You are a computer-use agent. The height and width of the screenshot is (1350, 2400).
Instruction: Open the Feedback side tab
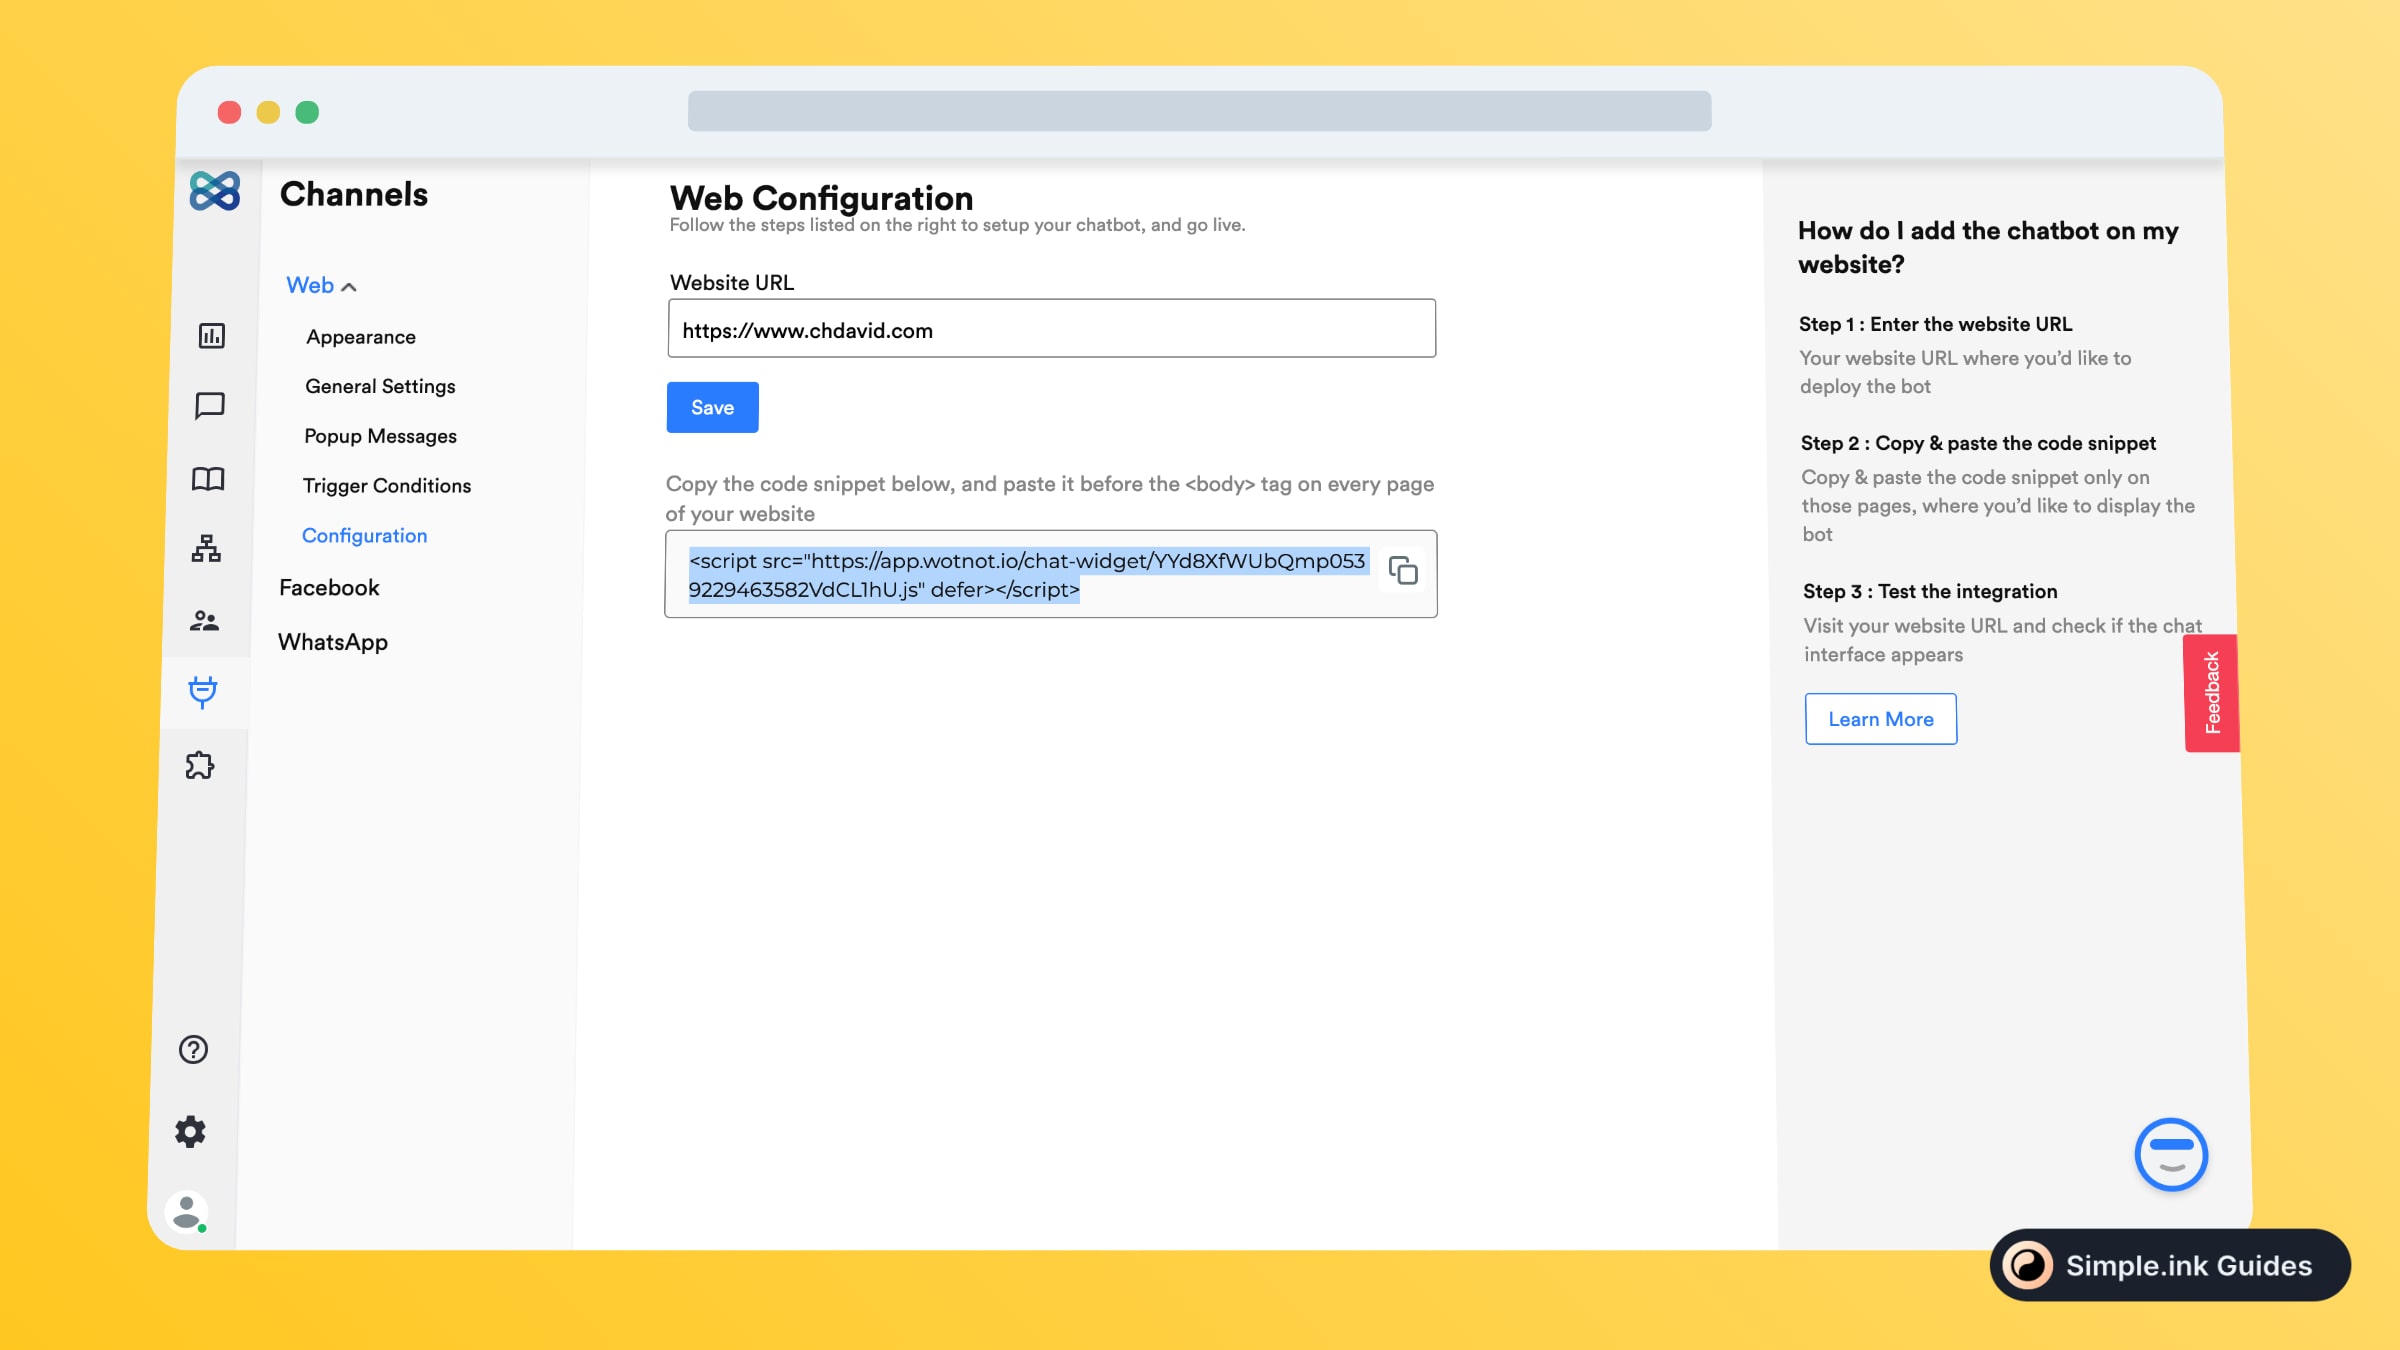tap(2211, 693)
